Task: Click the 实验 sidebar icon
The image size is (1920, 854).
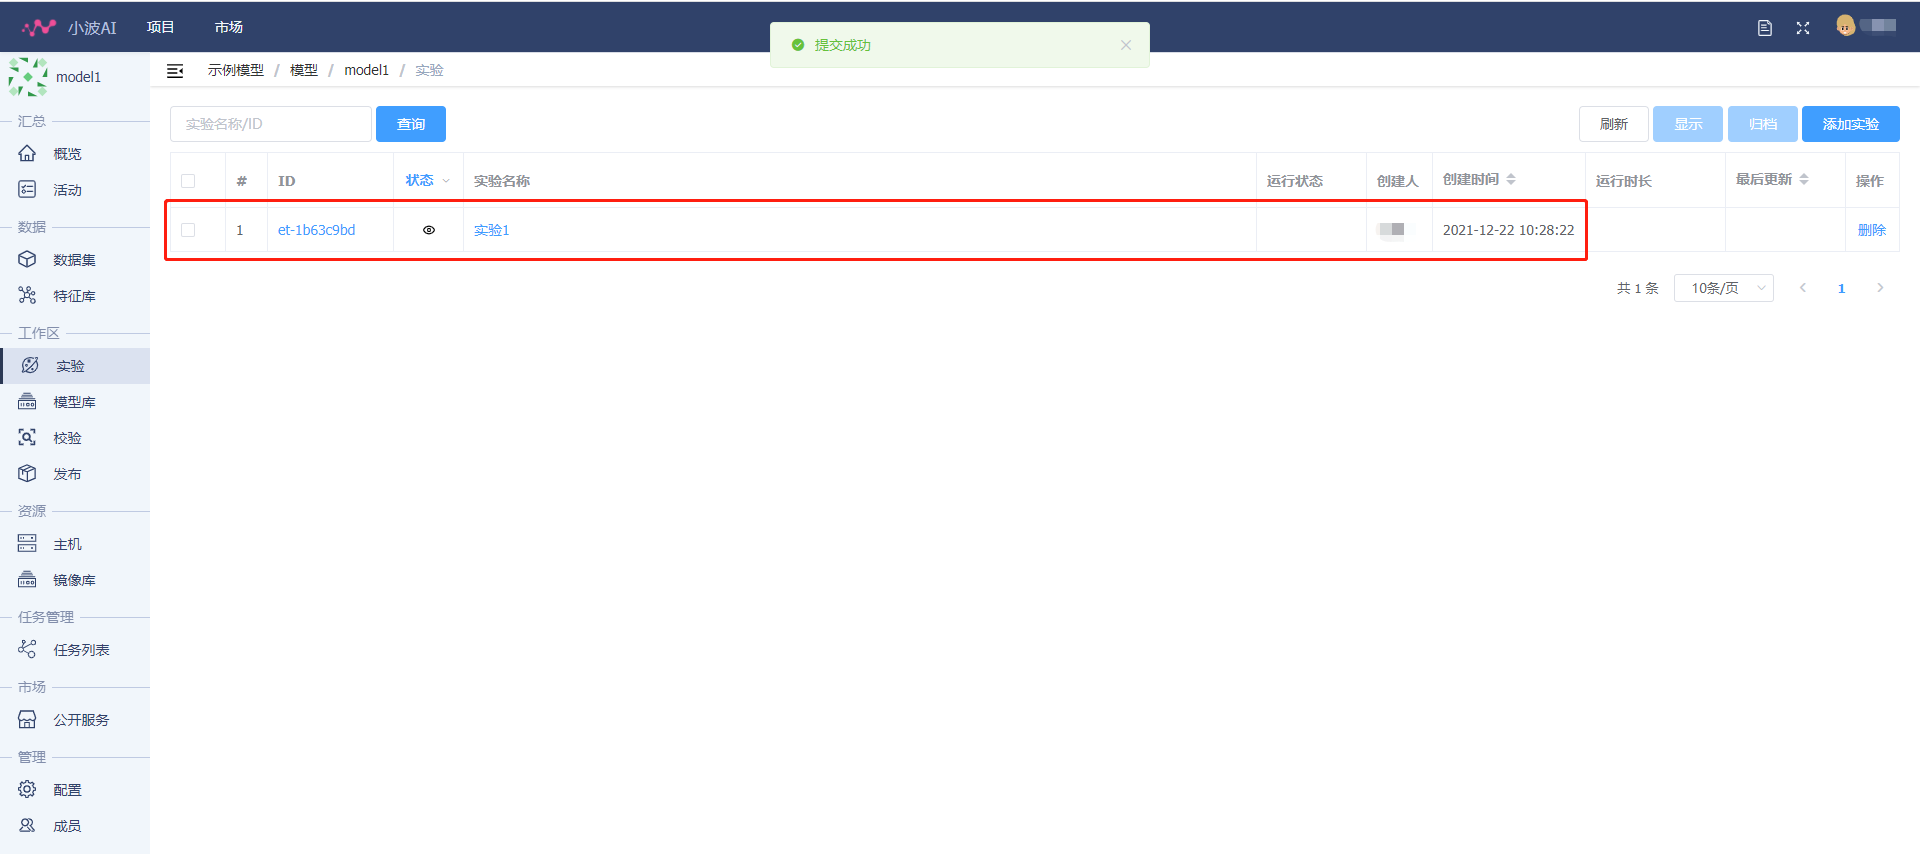Action: (x=30, y=366)
